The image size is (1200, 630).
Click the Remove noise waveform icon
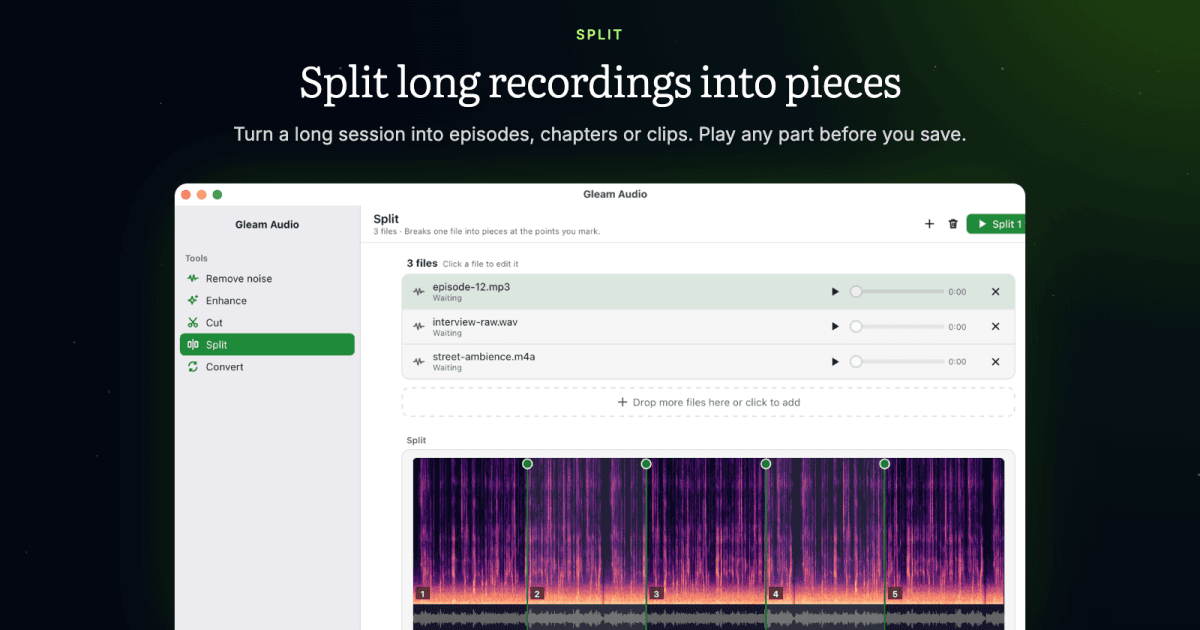point(193,279)
